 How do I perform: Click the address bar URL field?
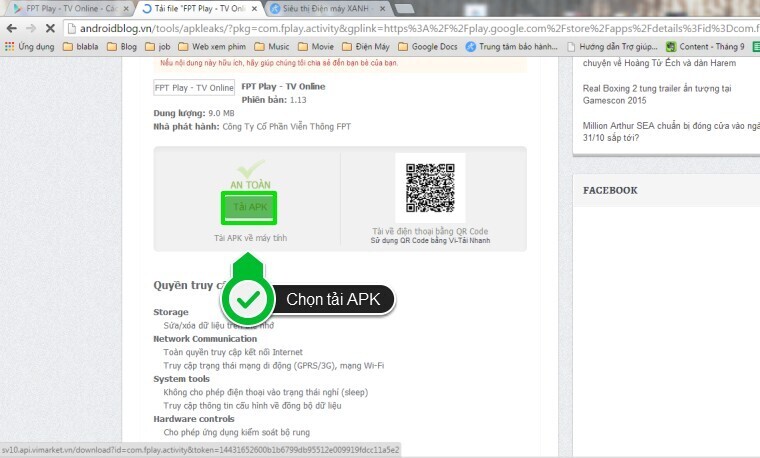pos(412,29)
